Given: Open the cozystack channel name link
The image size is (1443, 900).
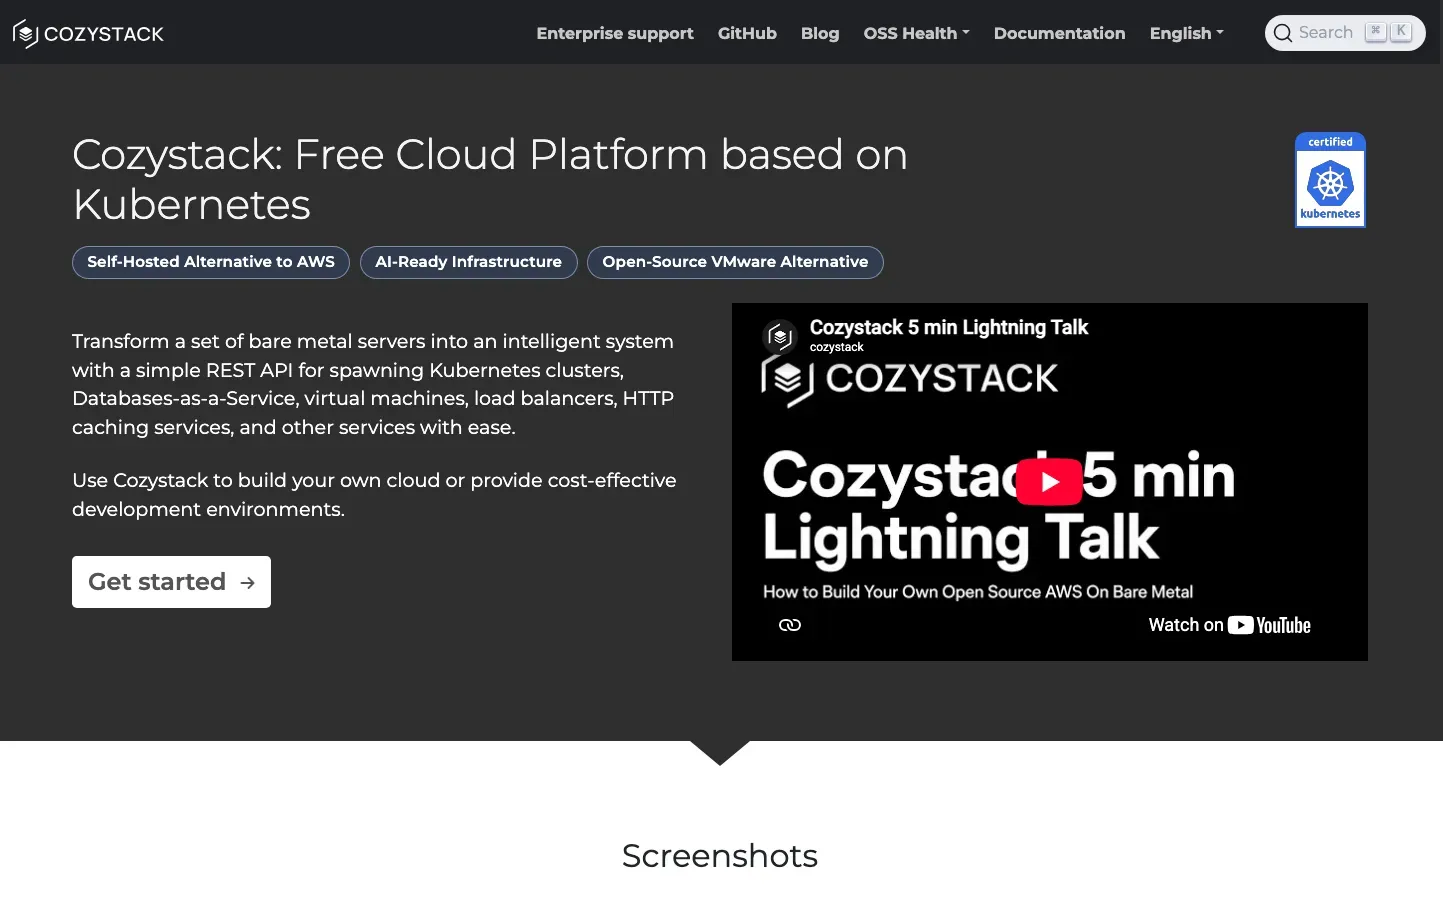Looking at the screenshot, I should 836,347.
